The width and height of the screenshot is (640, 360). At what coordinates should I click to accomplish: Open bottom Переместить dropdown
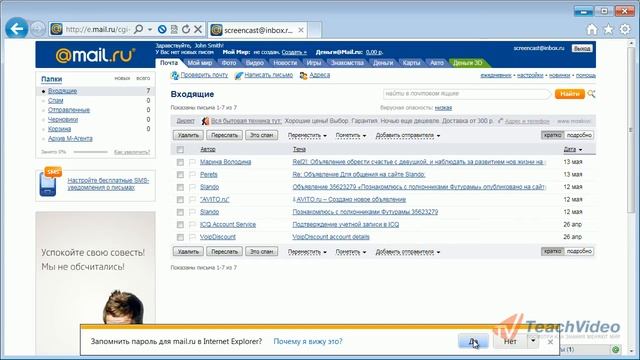[307, 252]
